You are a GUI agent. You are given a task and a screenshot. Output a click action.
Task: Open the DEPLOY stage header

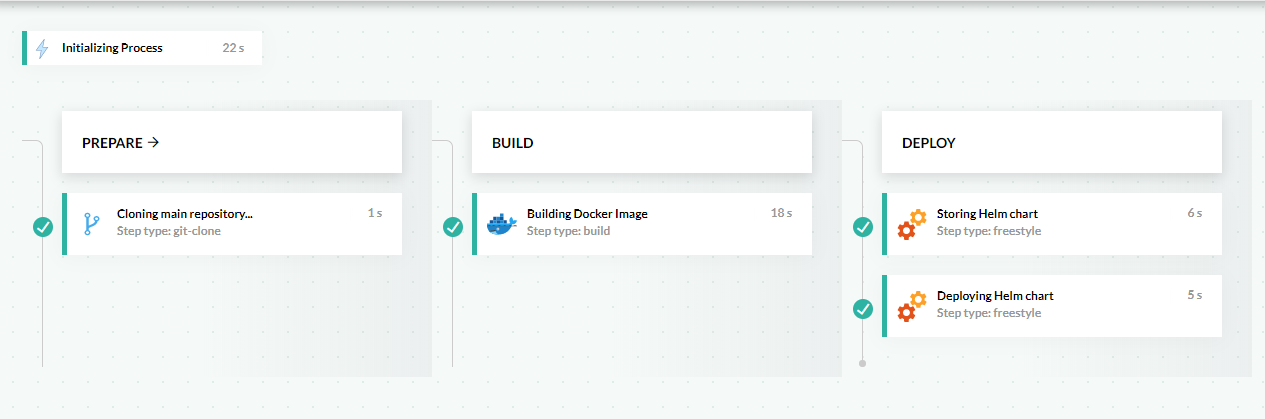point(1052,142)
